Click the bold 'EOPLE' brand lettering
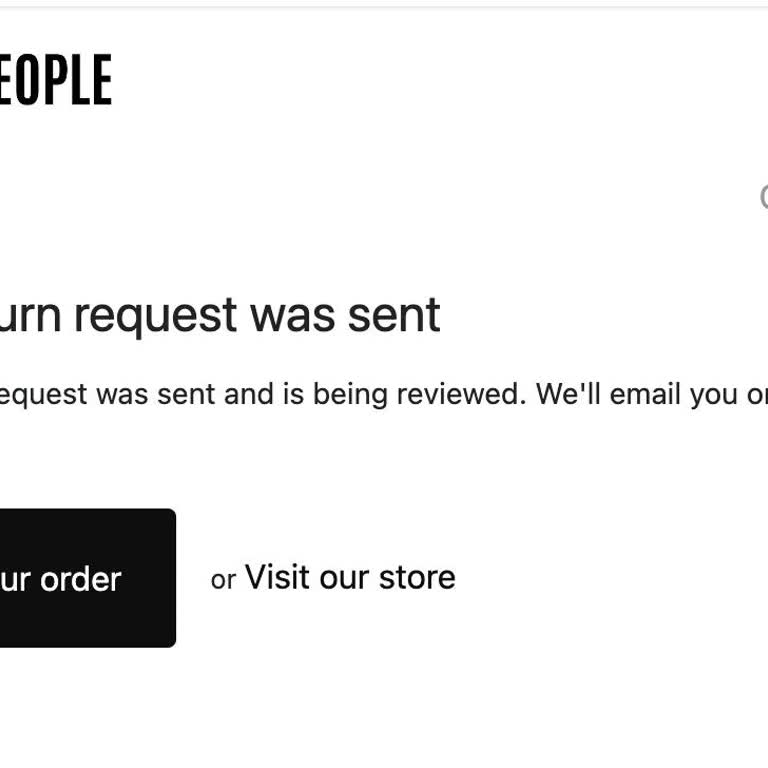 click(x=55, y=81)
